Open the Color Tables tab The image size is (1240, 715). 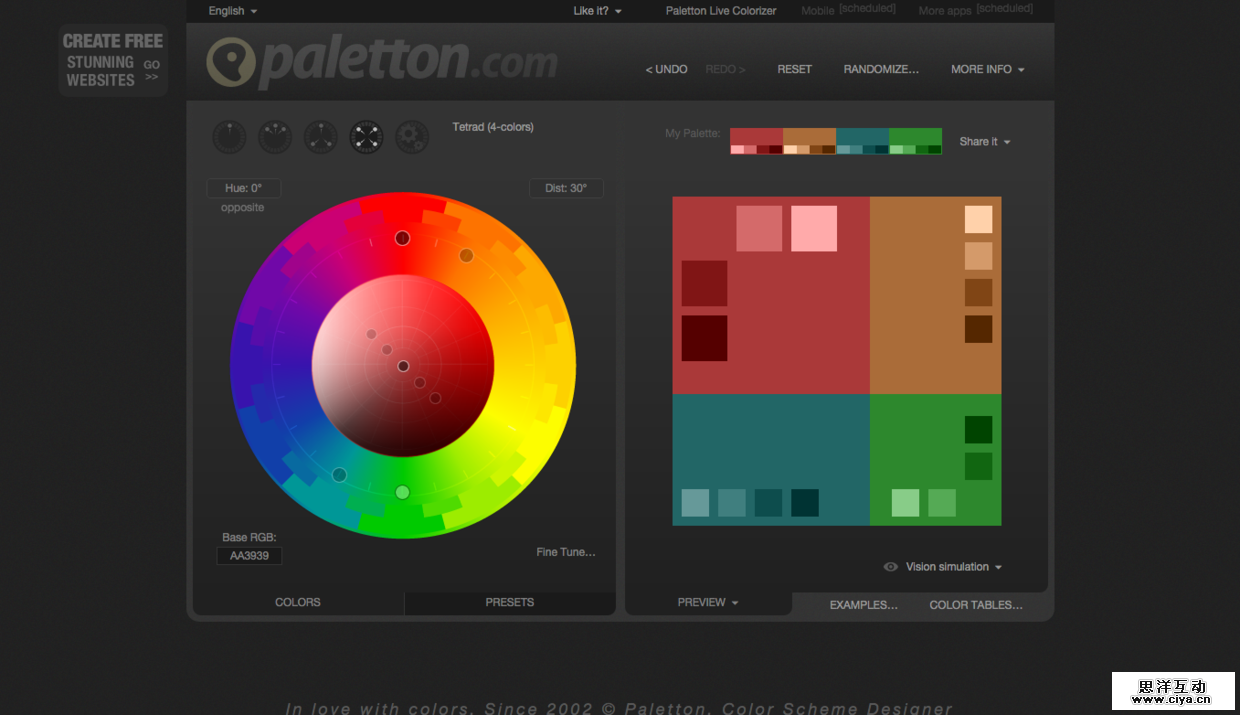pos(975,605)
